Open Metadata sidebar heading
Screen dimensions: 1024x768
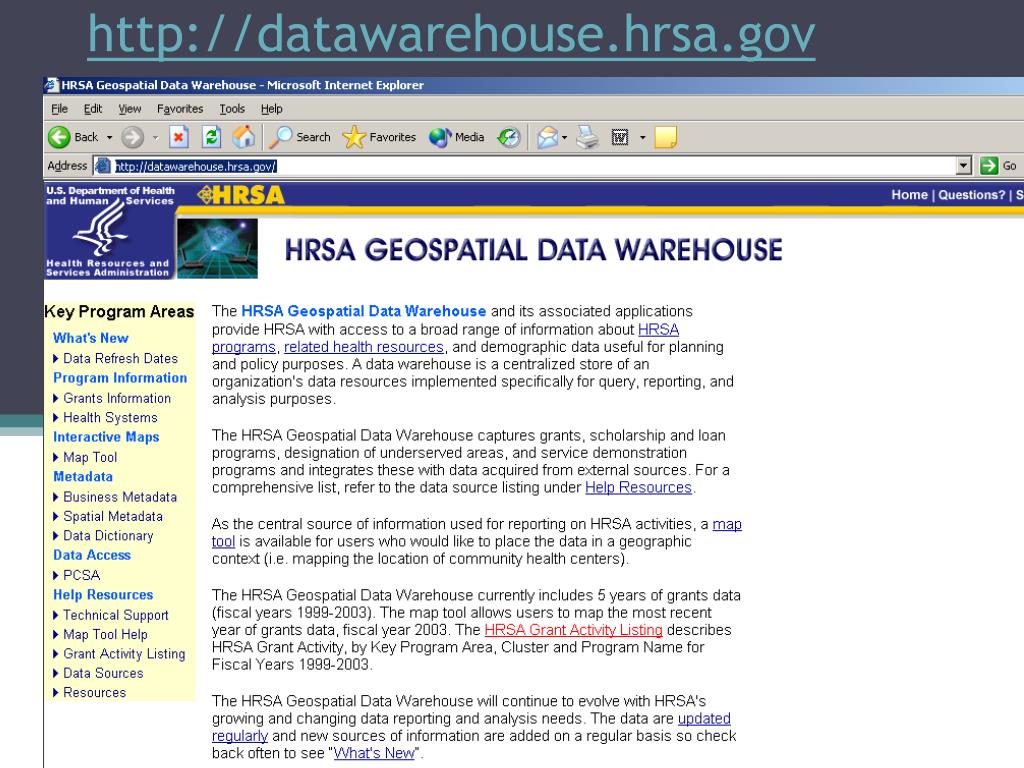tap(83, 477)
